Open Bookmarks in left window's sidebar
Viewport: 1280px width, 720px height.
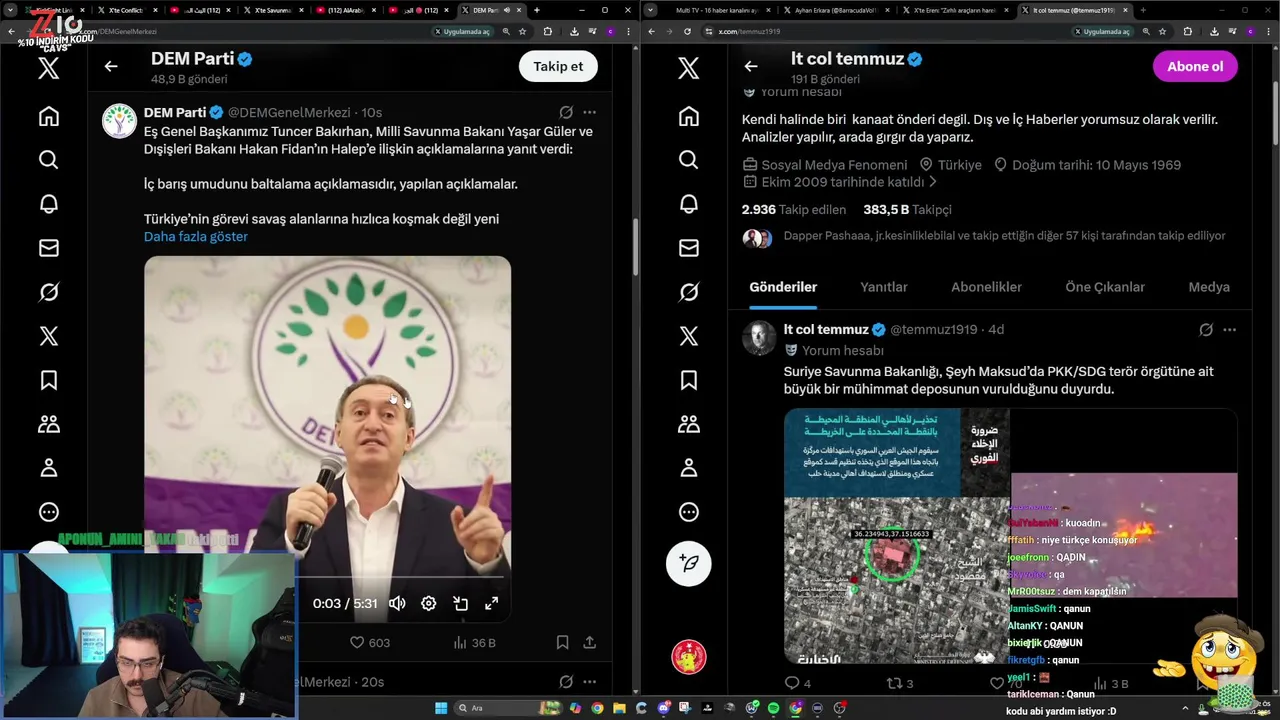coord(48,380)
